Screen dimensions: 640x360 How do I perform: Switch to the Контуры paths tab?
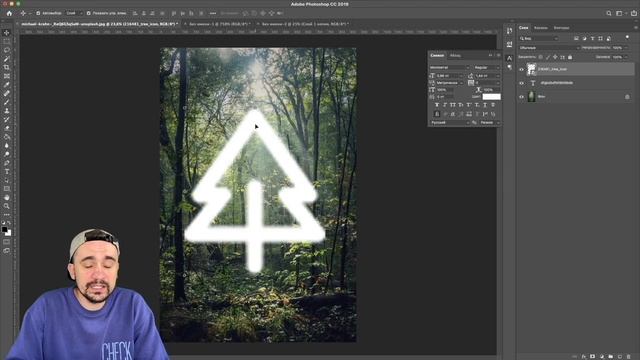click(561, 28)
